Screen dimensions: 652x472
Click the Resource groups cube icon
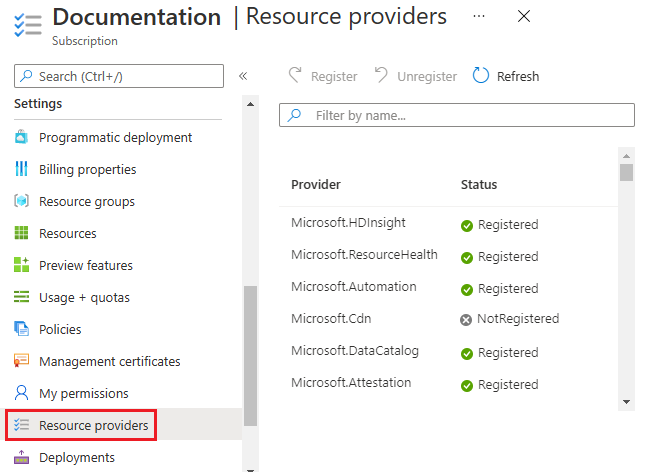click(x=22, y=202)
